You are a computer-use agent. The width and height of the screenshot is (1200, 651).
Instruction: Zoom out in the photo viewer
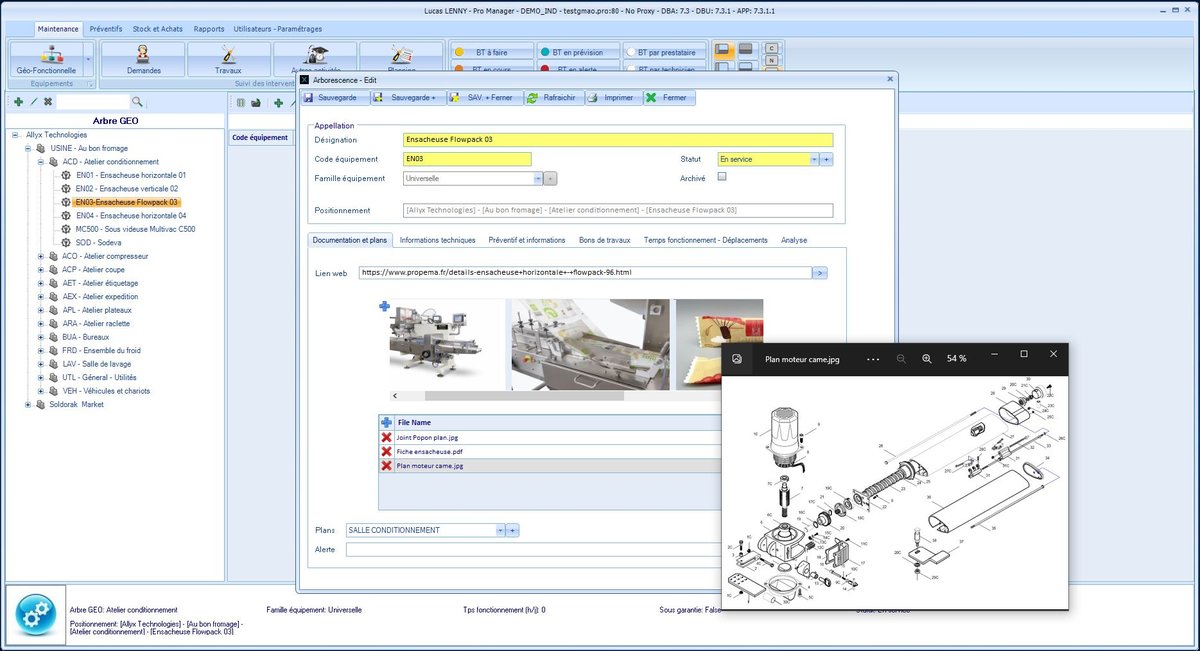point(901,358)
